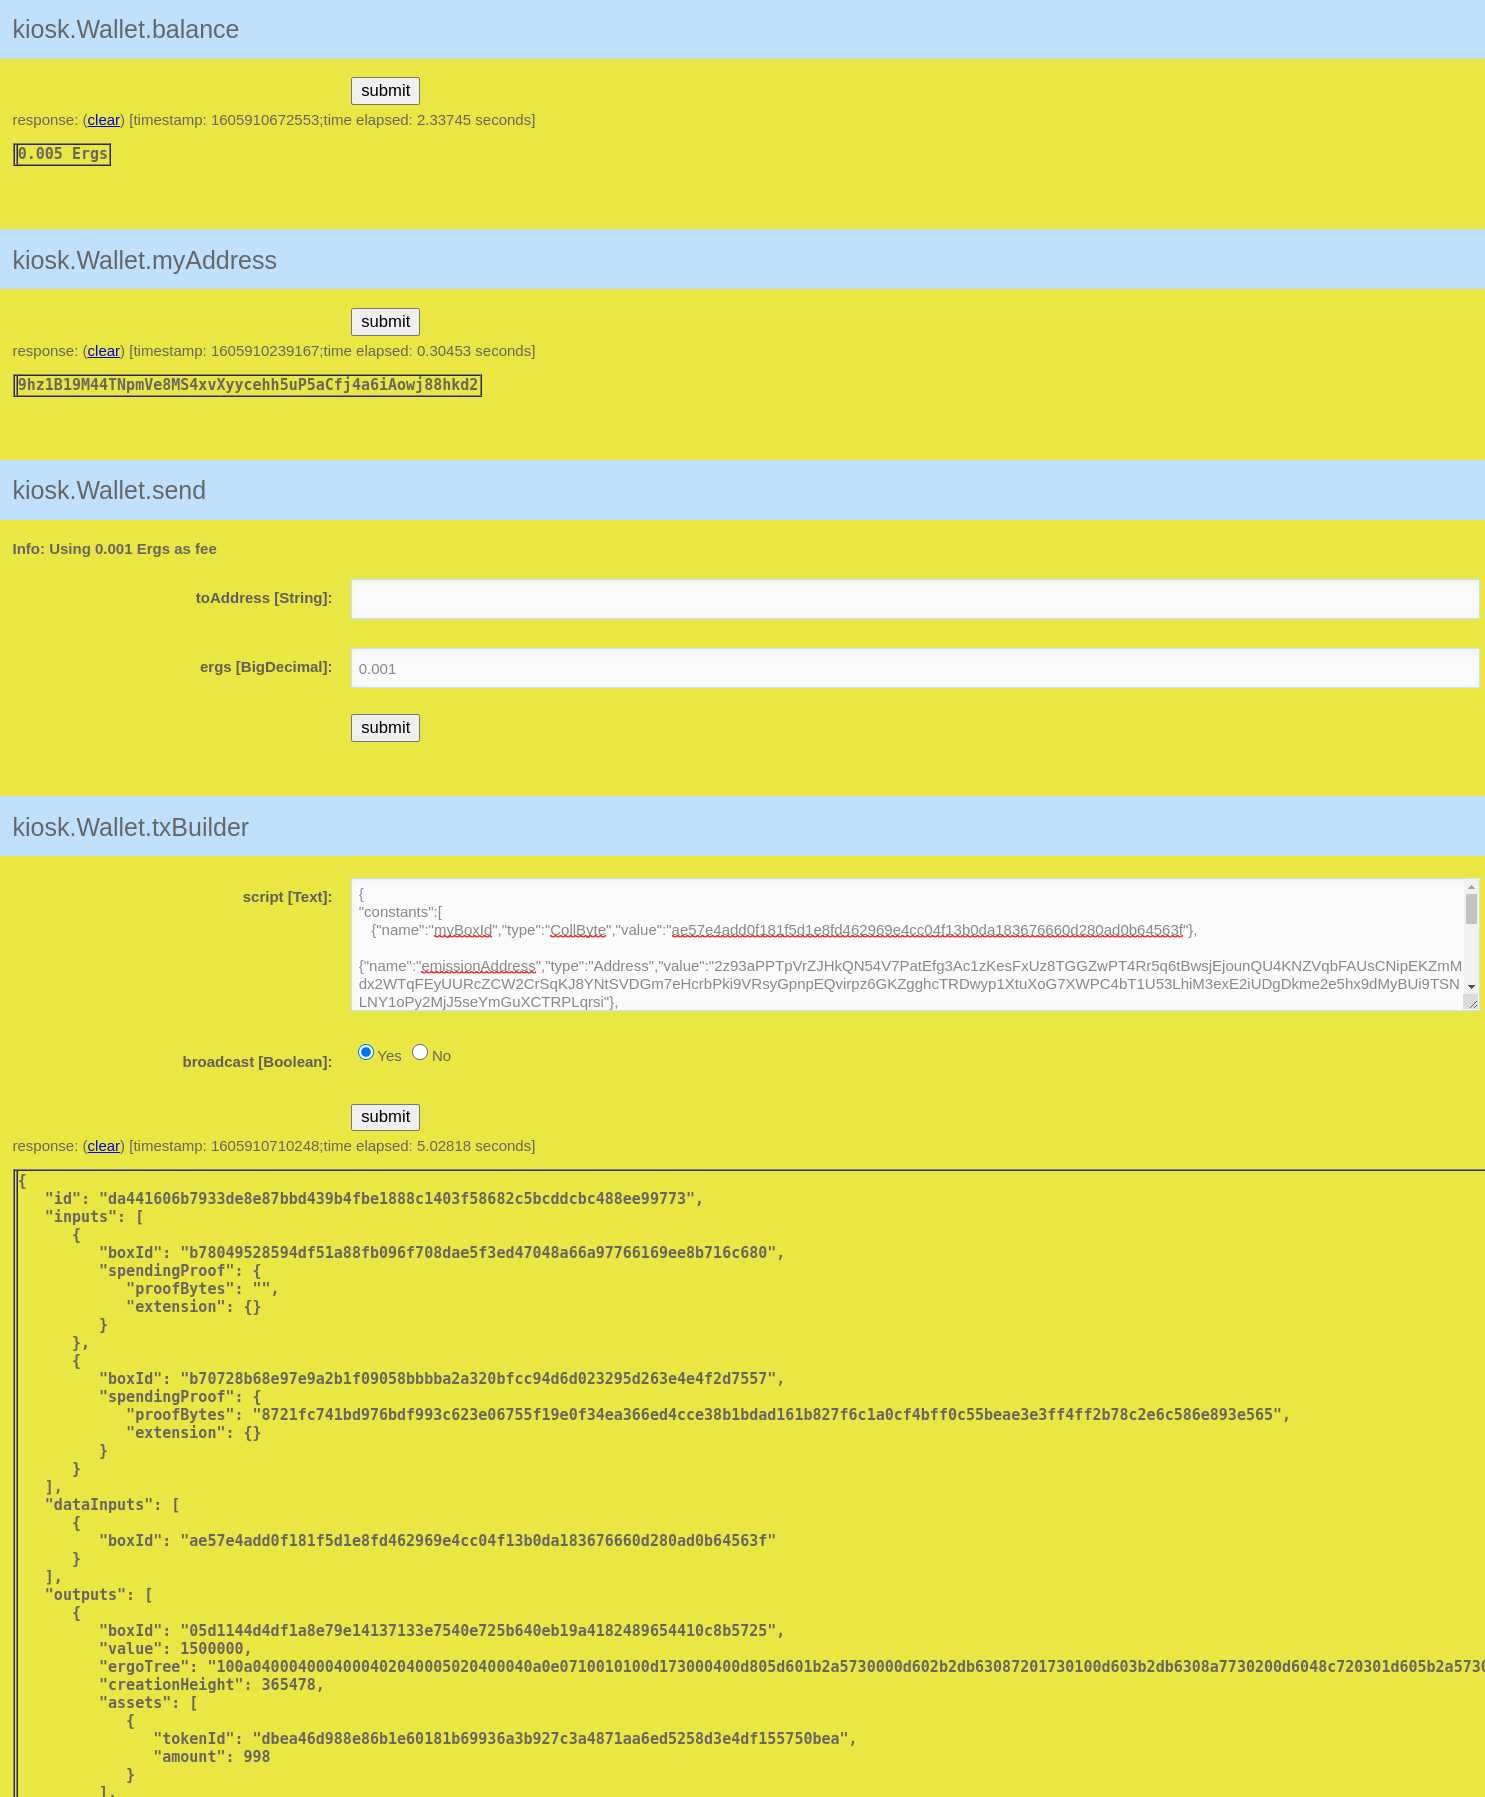Image resolution: width=1485 pixels, height=1797 pixels.
Task: Click inside the script text area
Action: pos(900,945)
